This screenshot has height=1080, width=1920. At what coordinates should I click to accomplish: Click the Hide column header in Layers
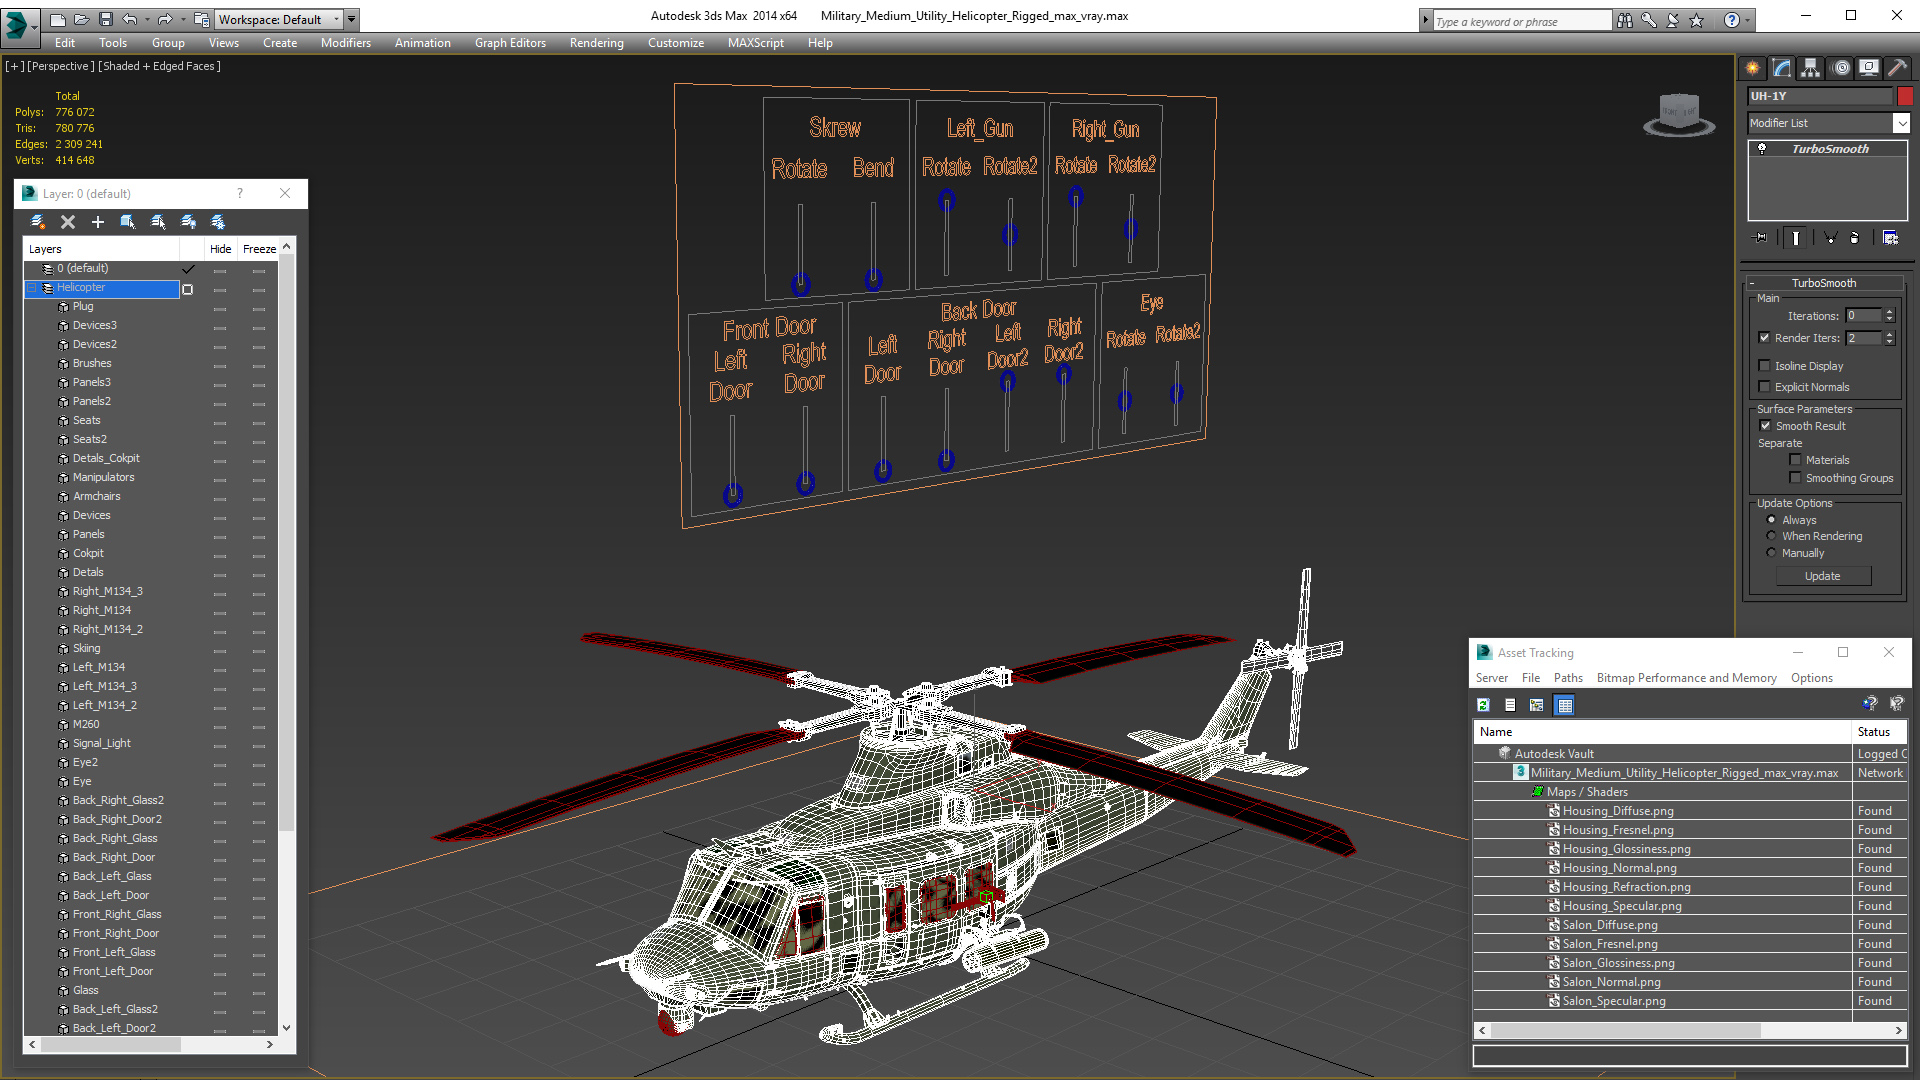pos(220,249)
